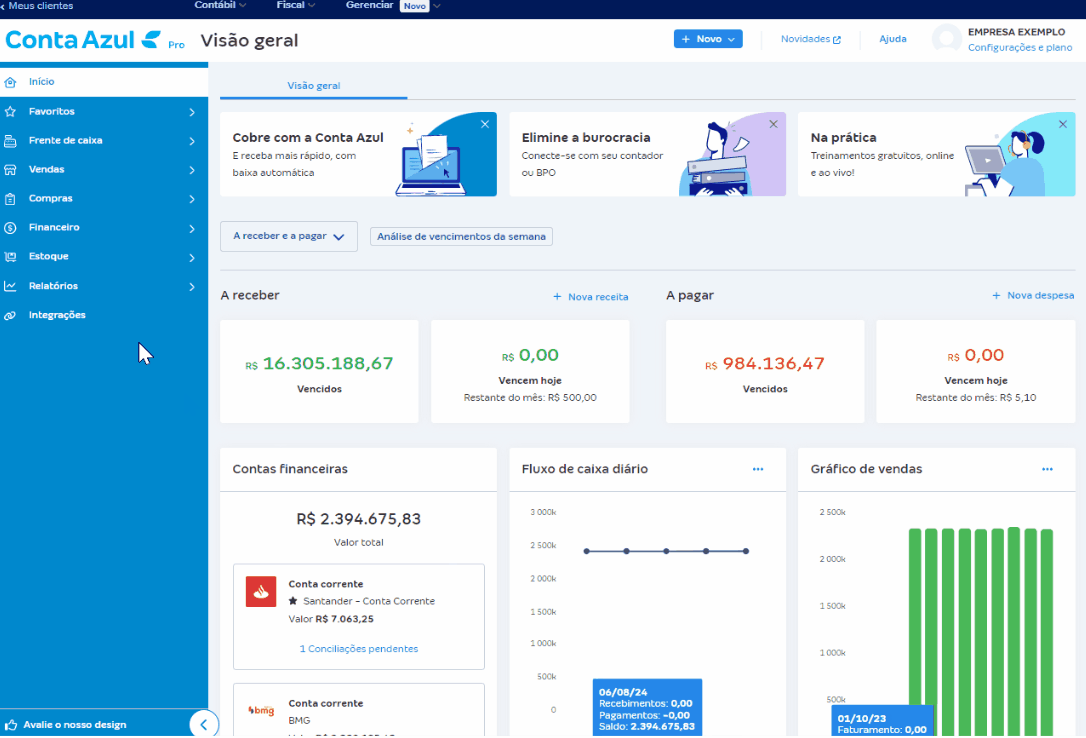Viewport: 1086px width, 738px height.
Task: Click the Ajuda link
Action: [892, 39]
